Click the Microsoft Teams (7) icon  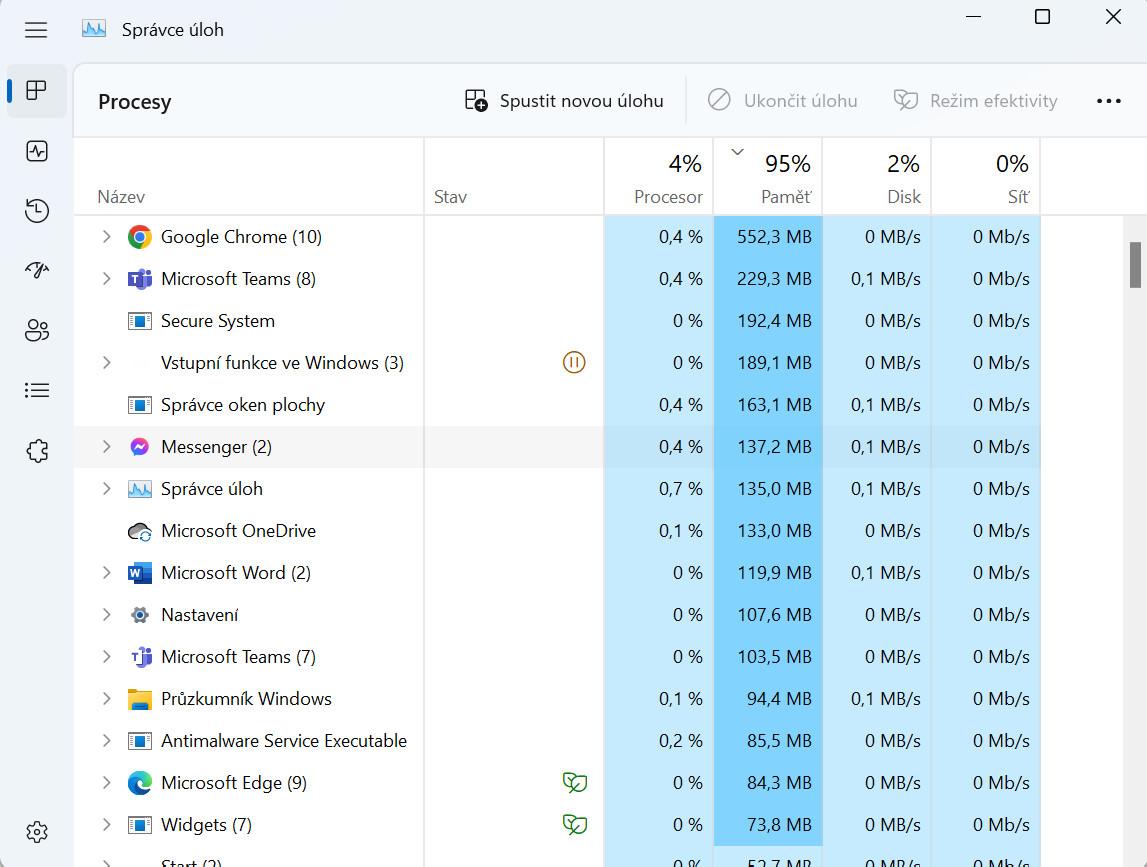(x=140, y=657)
